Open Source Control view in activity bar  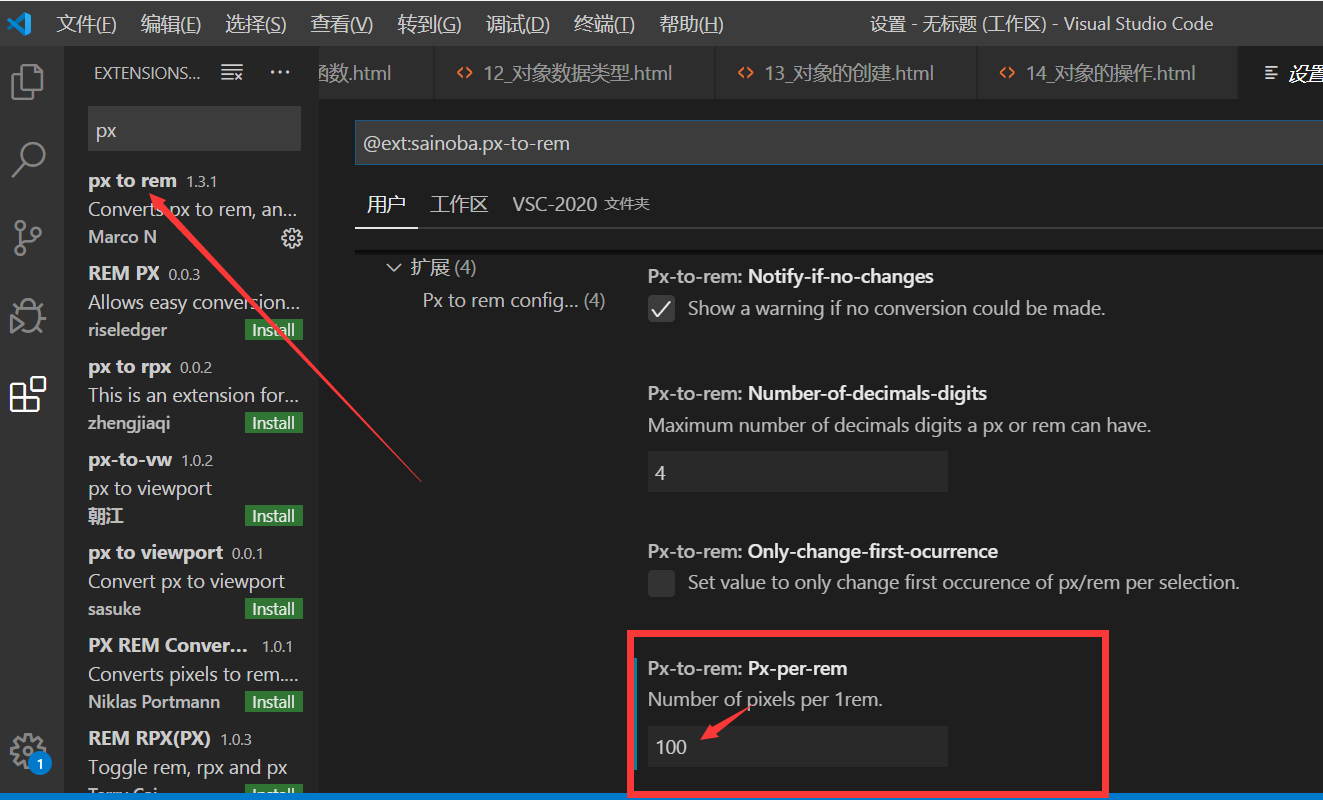[28, 238]
